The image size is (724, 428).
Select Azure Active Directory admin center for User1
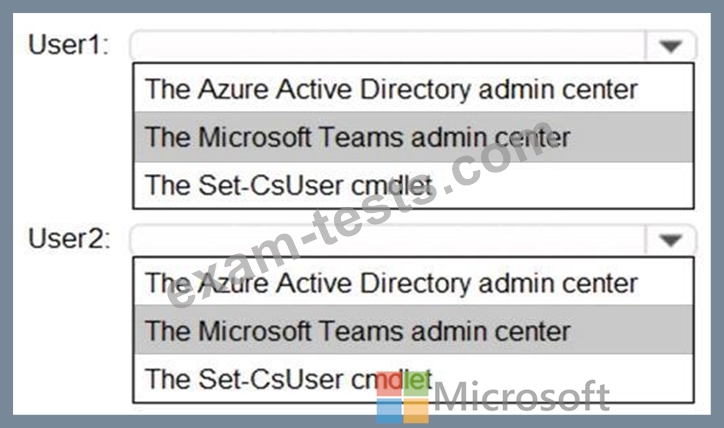413,89
